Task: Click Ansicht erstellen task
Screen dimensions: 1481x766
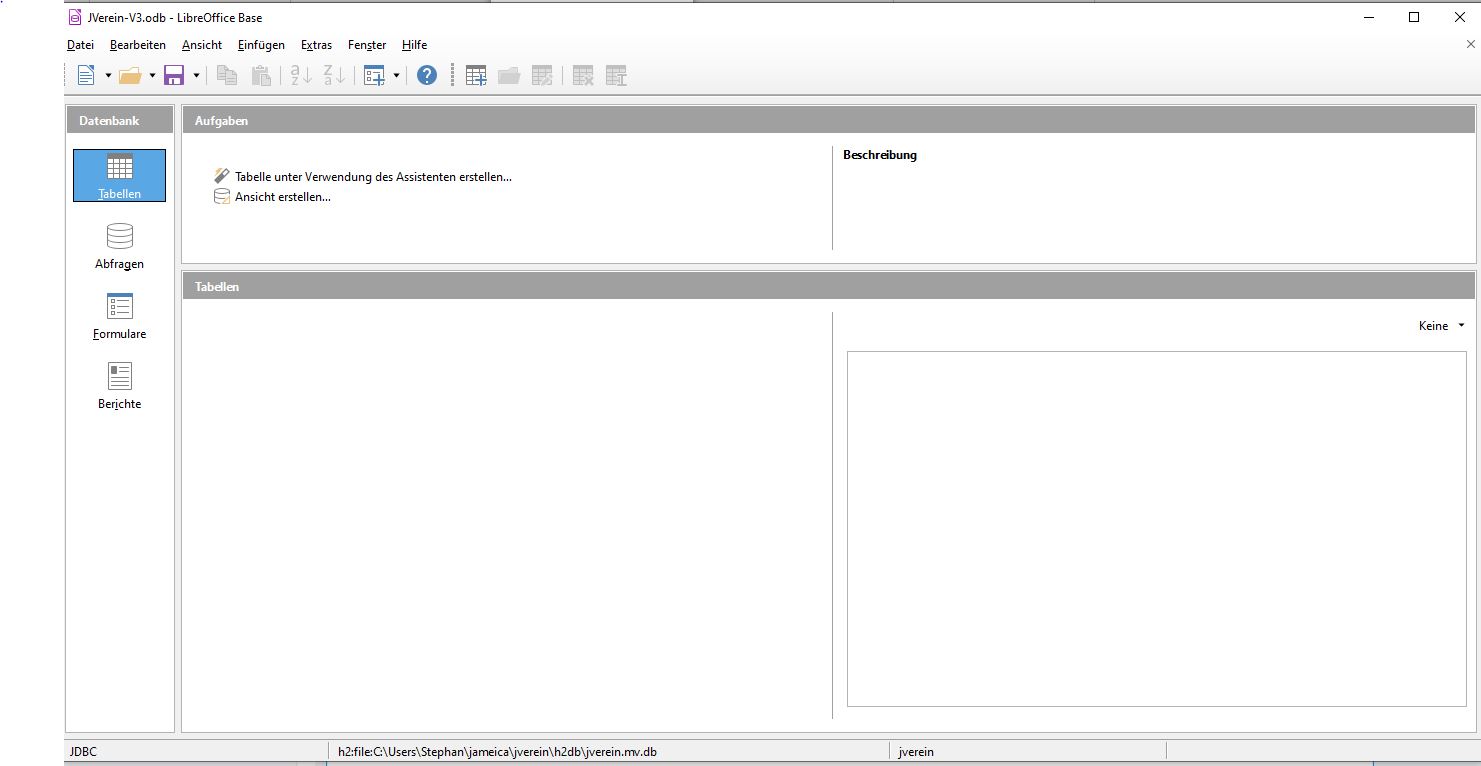Action: point(272,197)
